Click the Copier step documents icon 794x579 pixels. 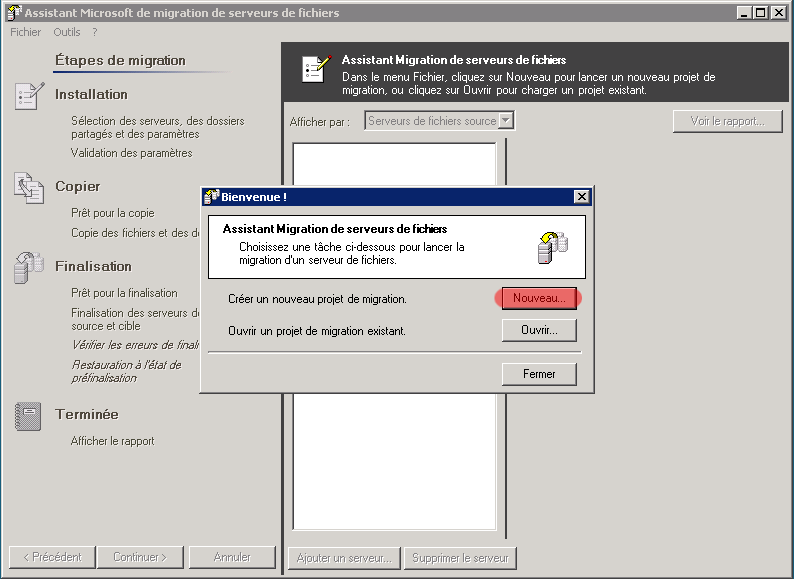(29, 188)
